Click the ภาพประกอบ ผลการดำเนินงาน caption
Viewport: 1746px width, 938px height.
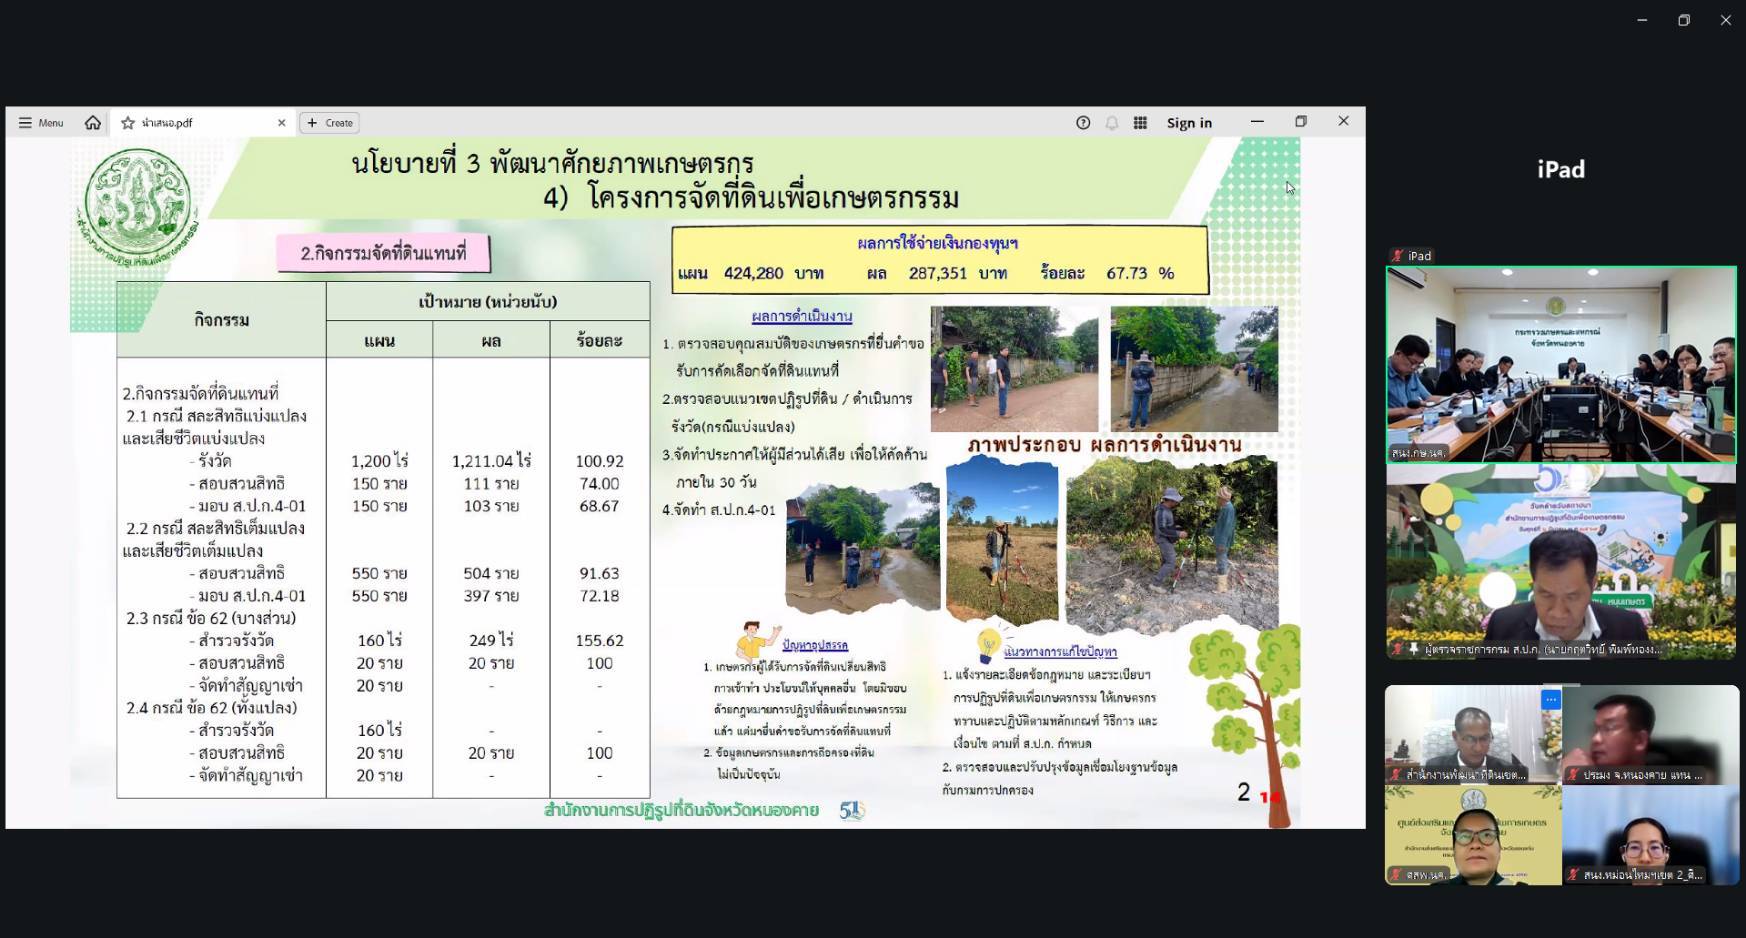(1104, 445)
